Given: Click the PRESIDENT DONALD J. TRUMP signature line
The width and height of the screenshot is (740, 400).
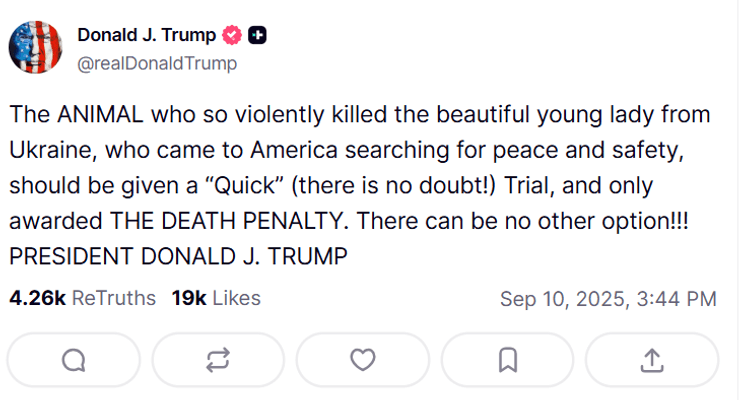Looking at the screenshot, I should 178,256.
